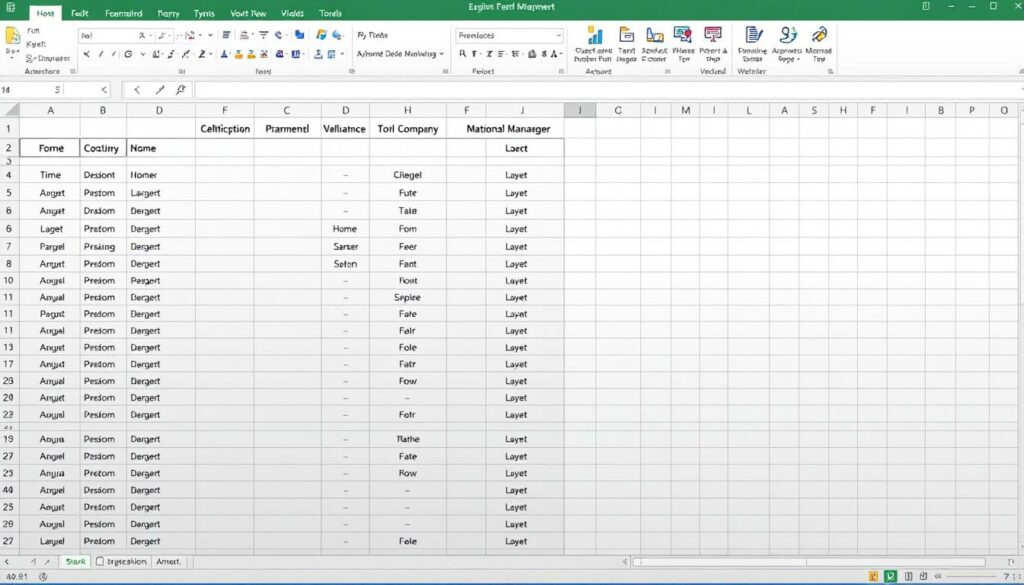This screenshot has width=1024, height=585.
Task: Click the Whaee Tpe monitor icon
Action: tap(683, 35)
